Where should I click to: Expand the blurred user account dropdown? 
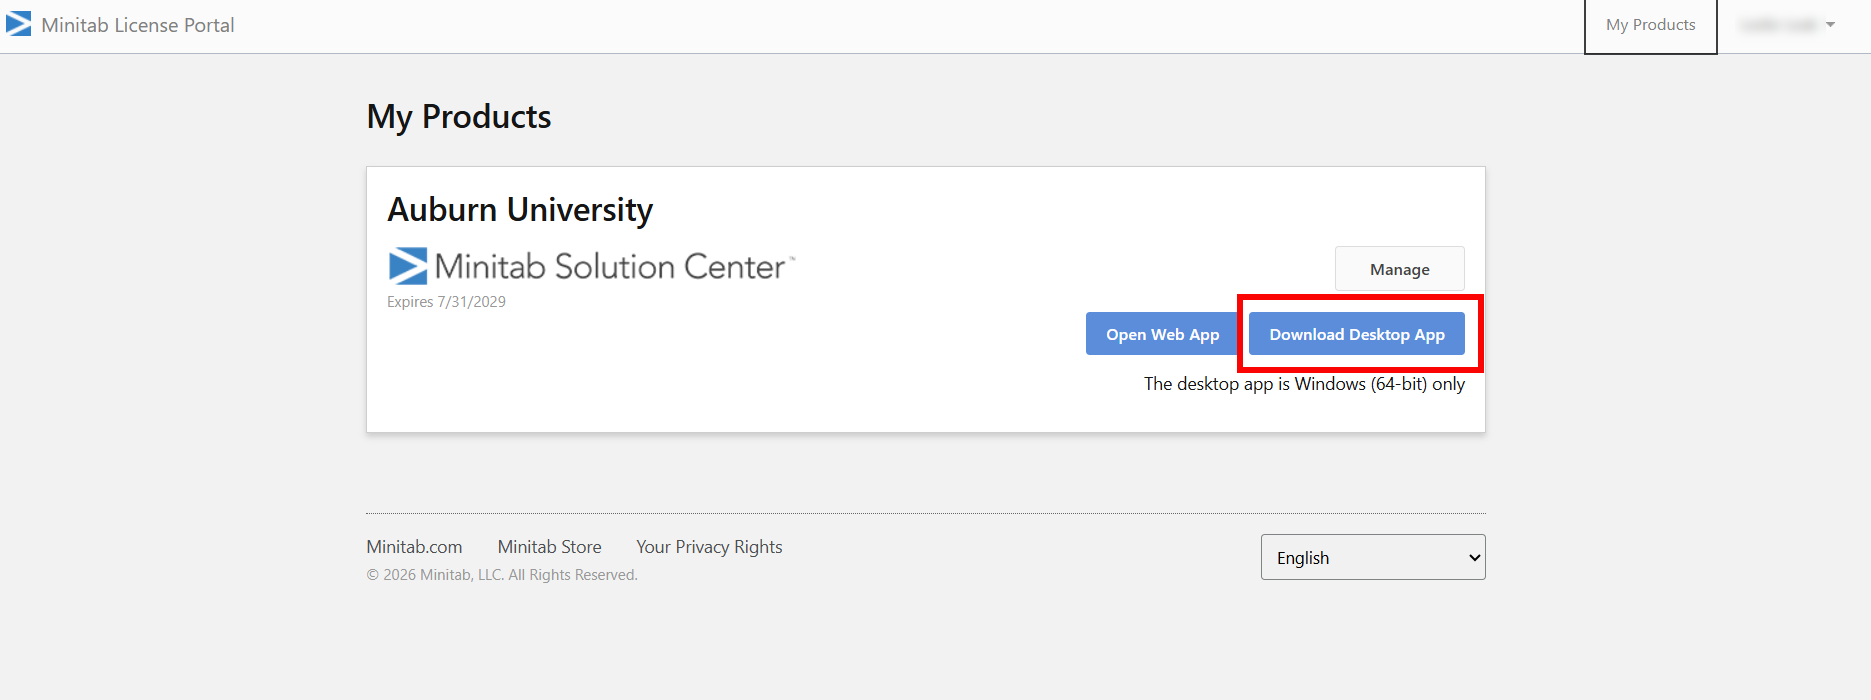pos(1787,25)
